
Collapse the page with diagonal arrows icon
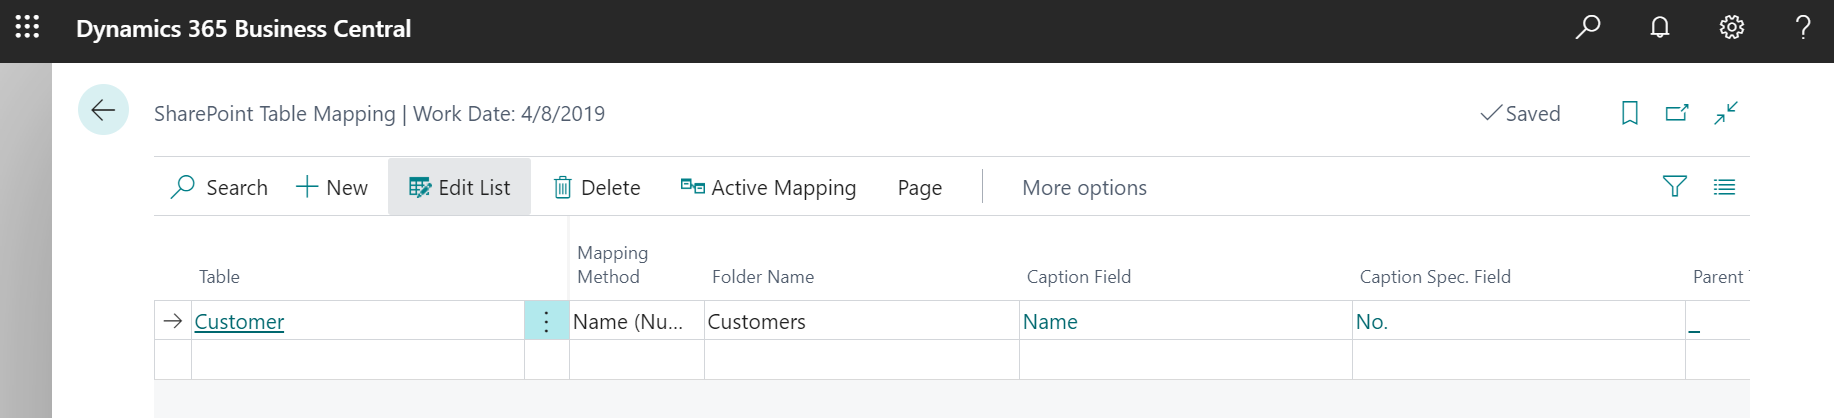click(1726, 113)
